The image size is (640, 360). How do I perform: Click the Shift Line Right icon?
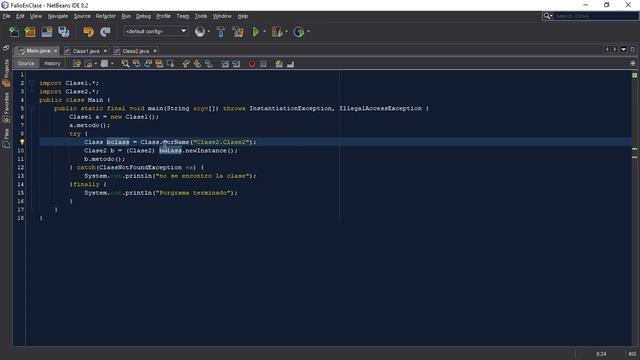click(236, 64)
